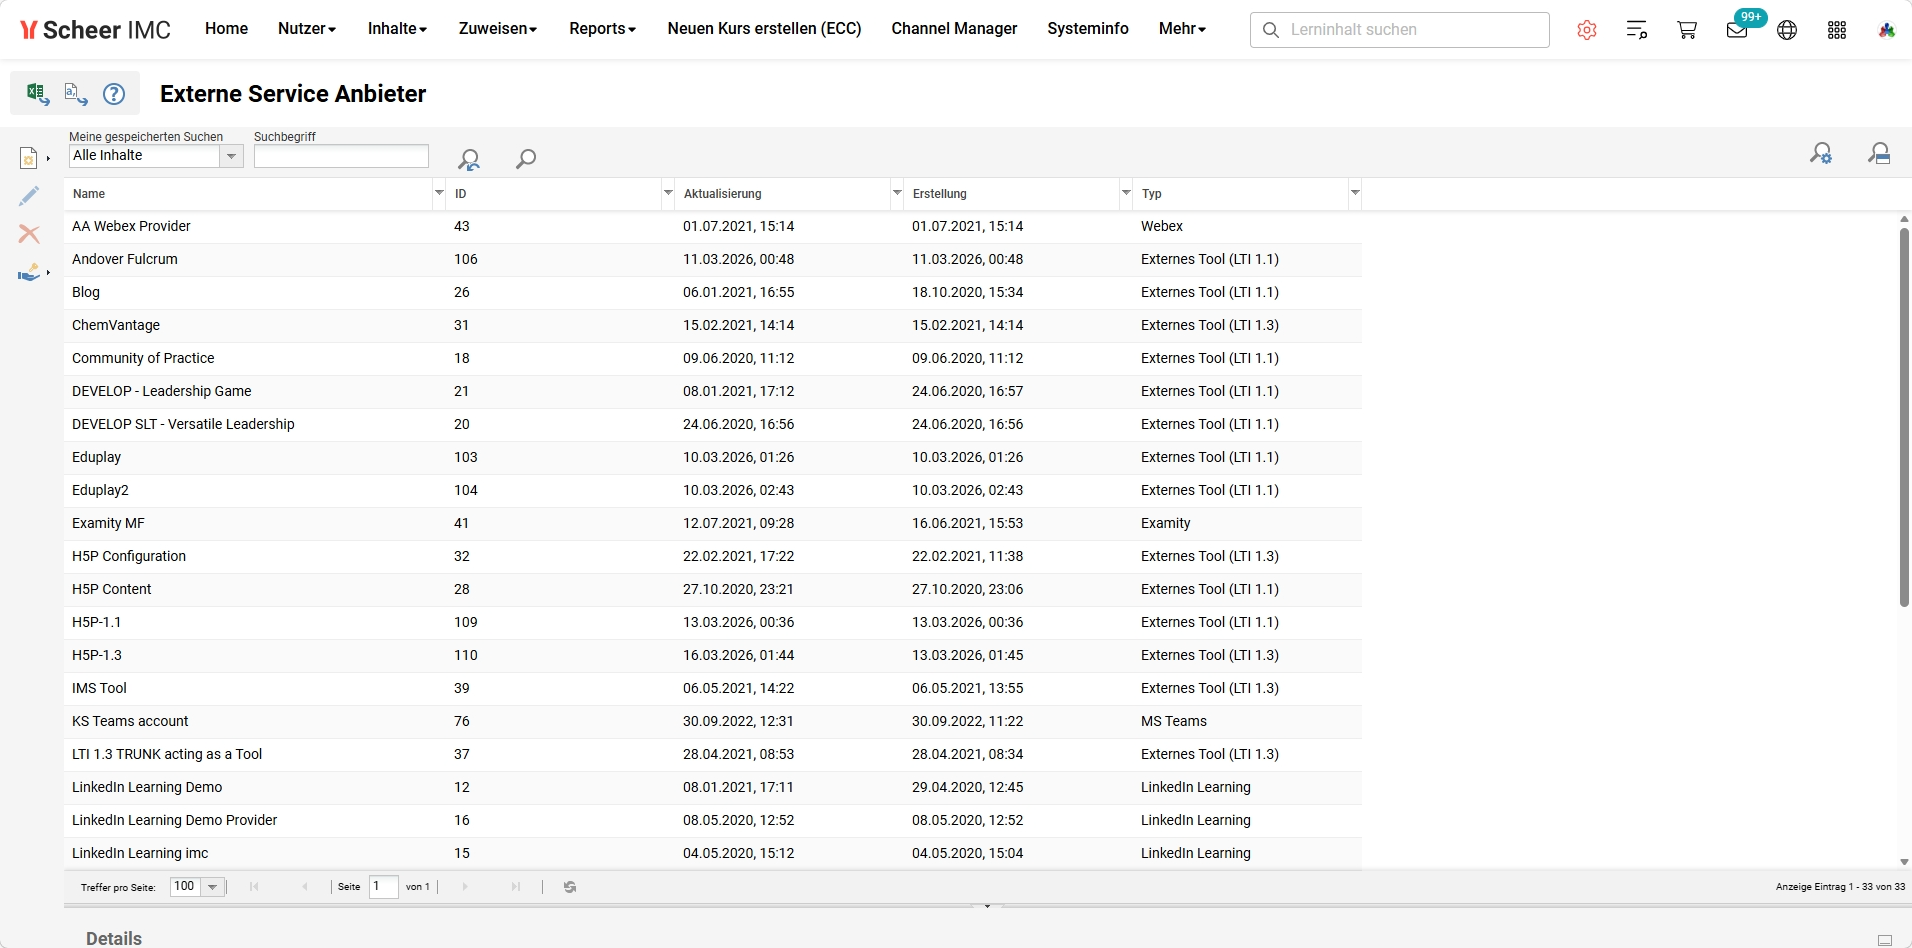Open the Nutzer dropdown menu
Image resolution: width=1912 pixels, height=948 pixels.
click(x=307, y=29)
